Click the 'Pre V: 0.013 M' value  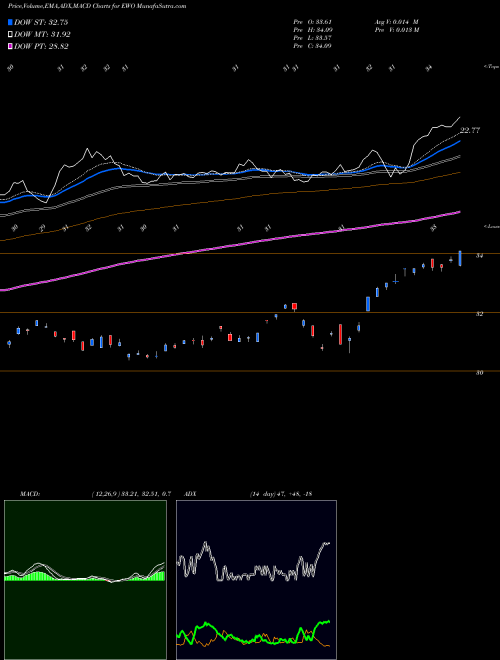click(x=396, y=30)
